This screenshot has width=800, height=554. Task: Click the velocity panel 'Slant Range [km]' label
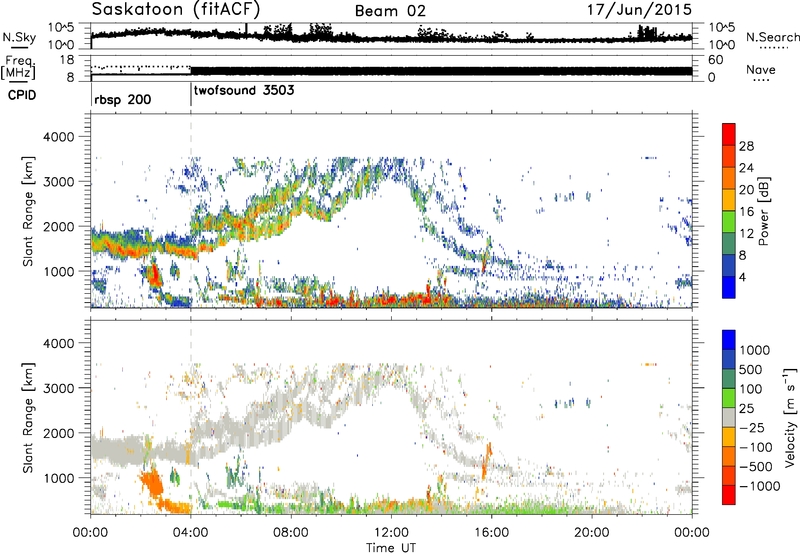28,417
